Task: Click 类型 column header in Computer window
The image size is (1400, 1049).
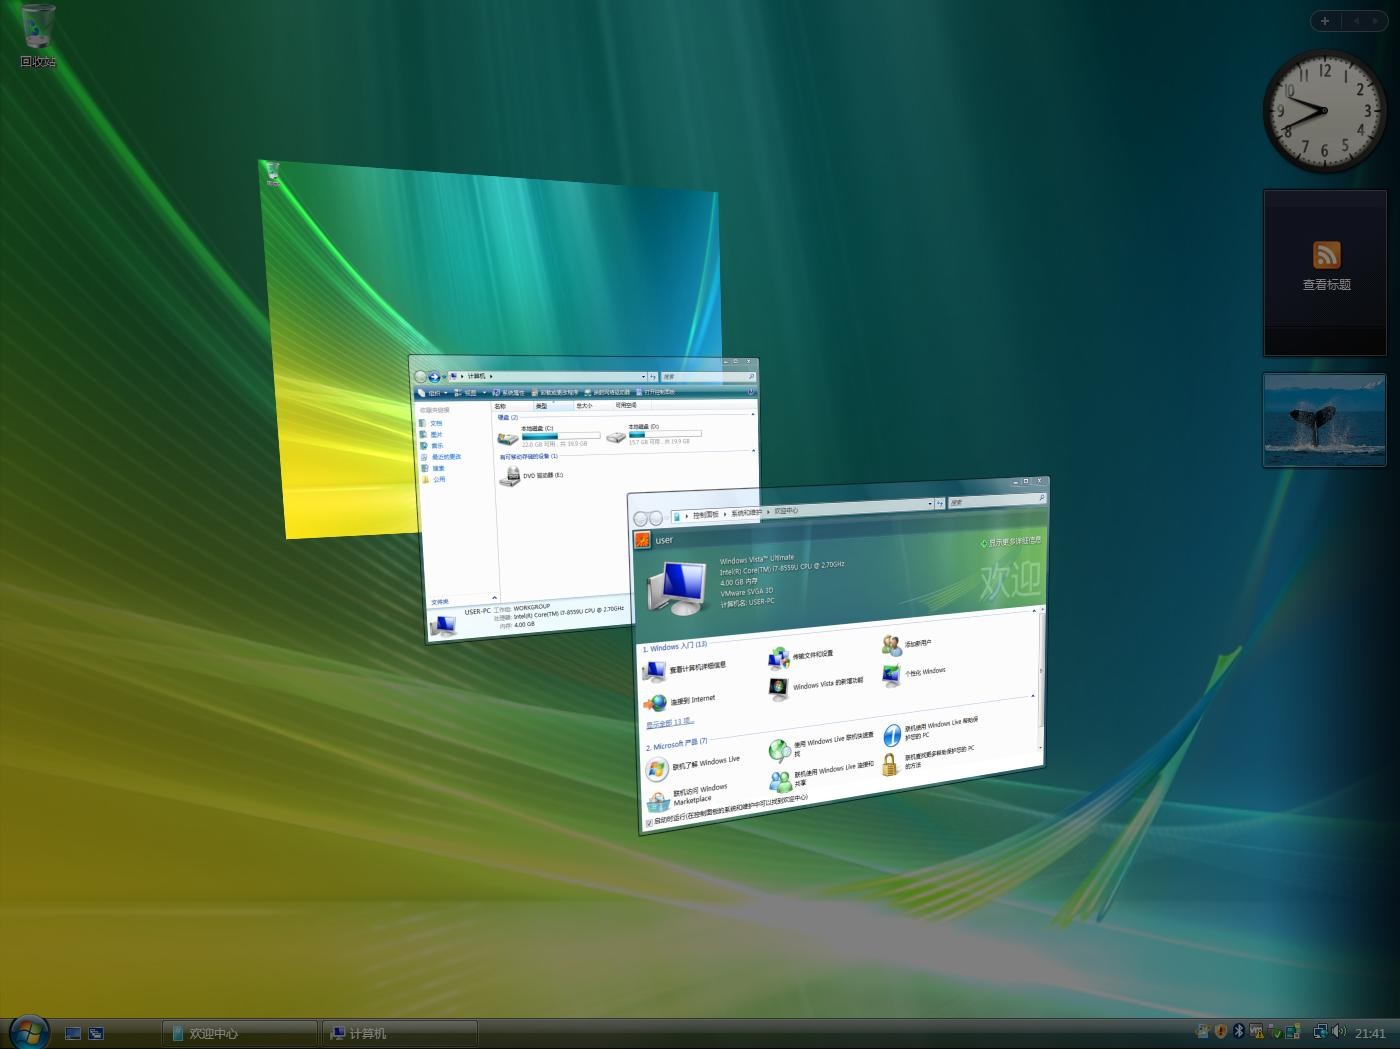Action: coord(552,406)
